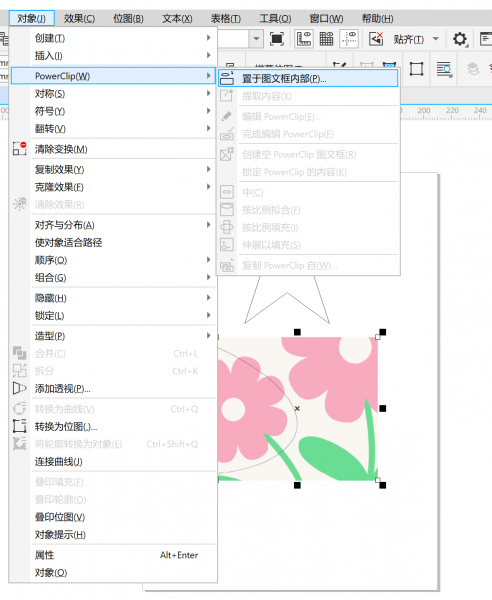The height and width of the screenshot is (600, 492).
Task: Click the right-middle selection handle
Action: (x=383, y=409)
